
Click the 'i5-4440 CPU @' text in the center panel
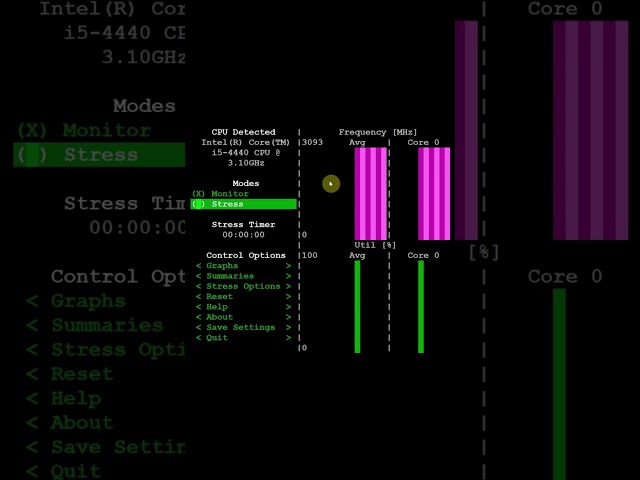246,152
